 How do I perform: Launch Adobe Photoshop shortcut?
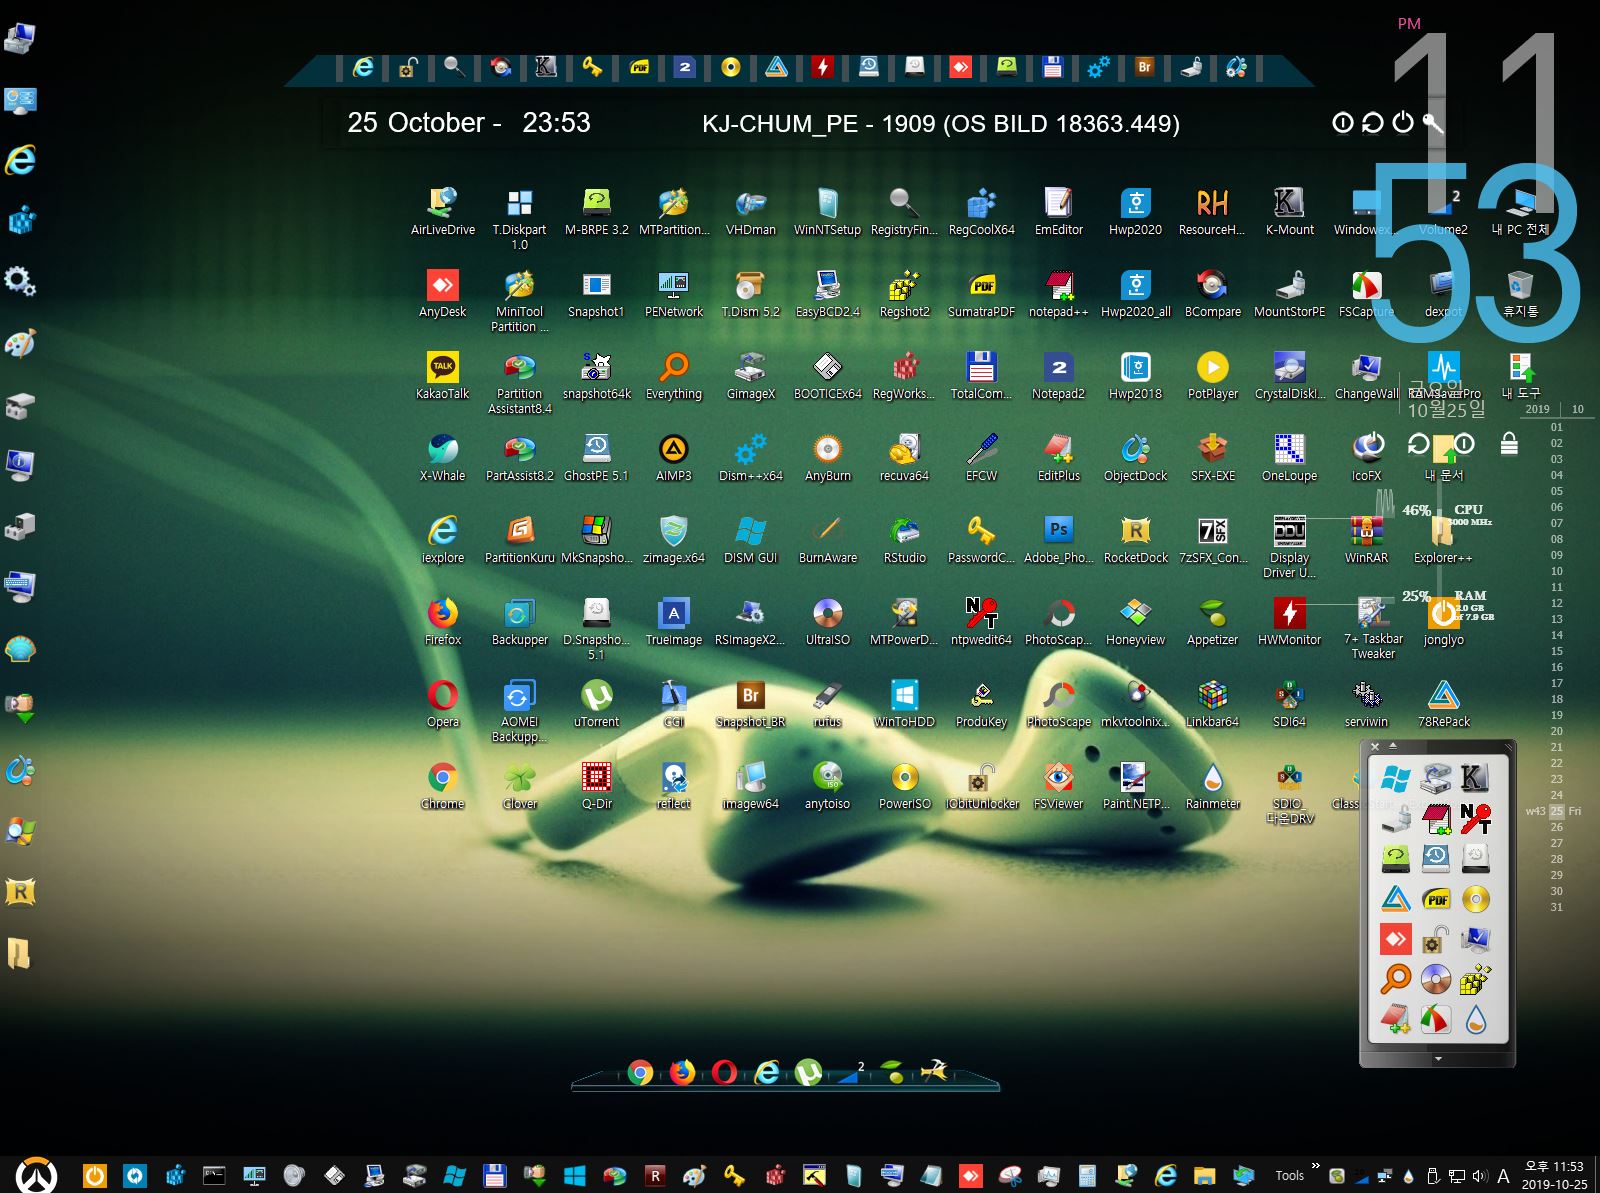tap(1058, 539)
